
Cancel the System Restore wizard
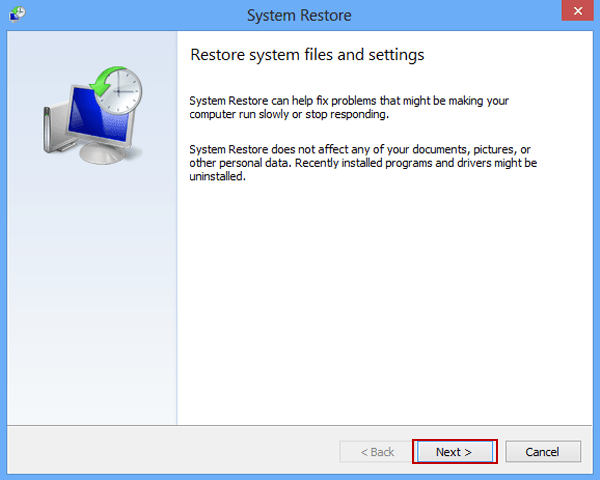click(543, 452)
